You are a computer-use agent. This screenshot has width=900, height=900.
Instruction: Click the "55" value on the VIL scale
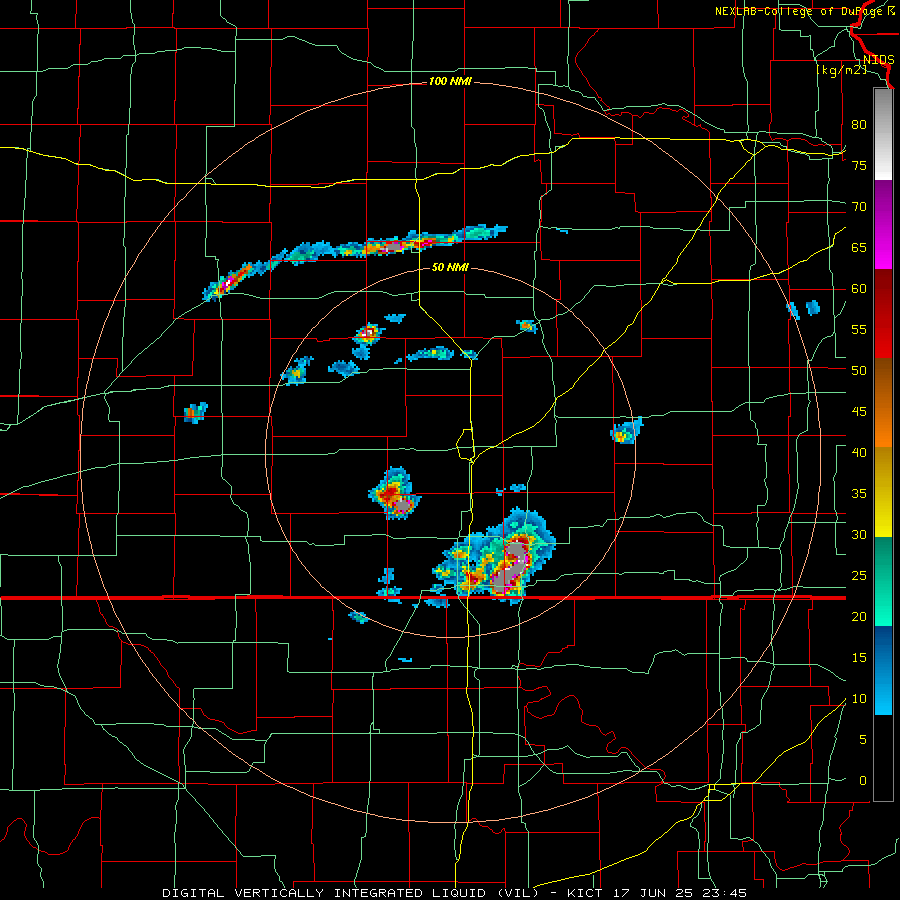pyautogui.click(x=859, y=329)
